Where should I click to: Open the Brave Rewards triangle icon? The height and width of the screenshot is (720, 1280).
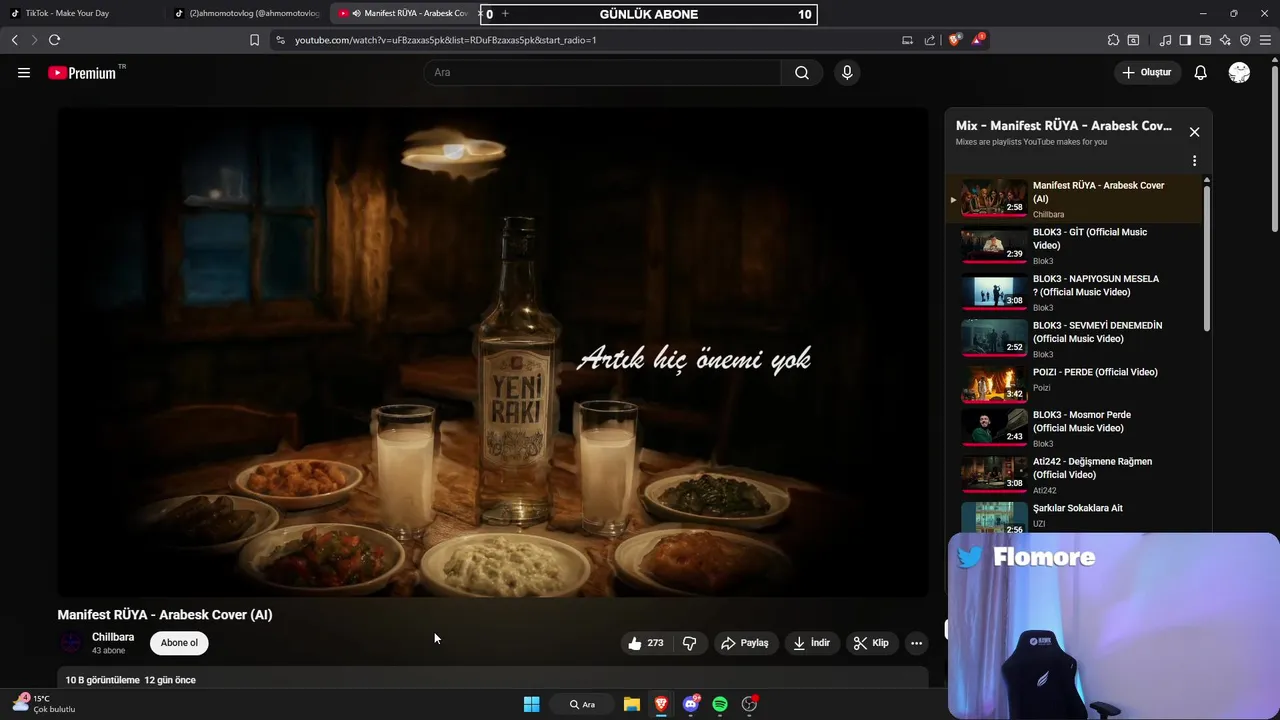tap(979, 40)
